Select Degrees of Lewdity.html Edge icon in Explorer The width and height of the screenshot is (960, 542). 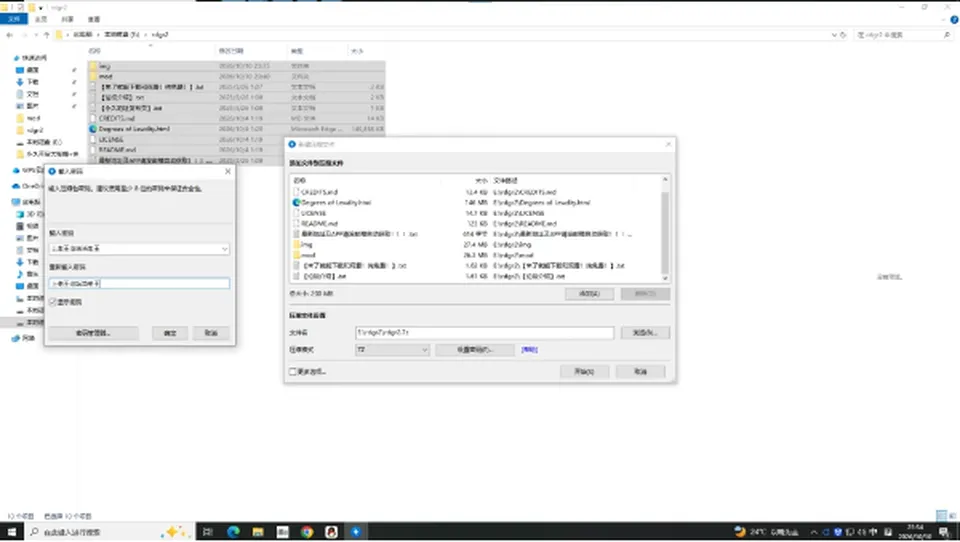[93, 129]
